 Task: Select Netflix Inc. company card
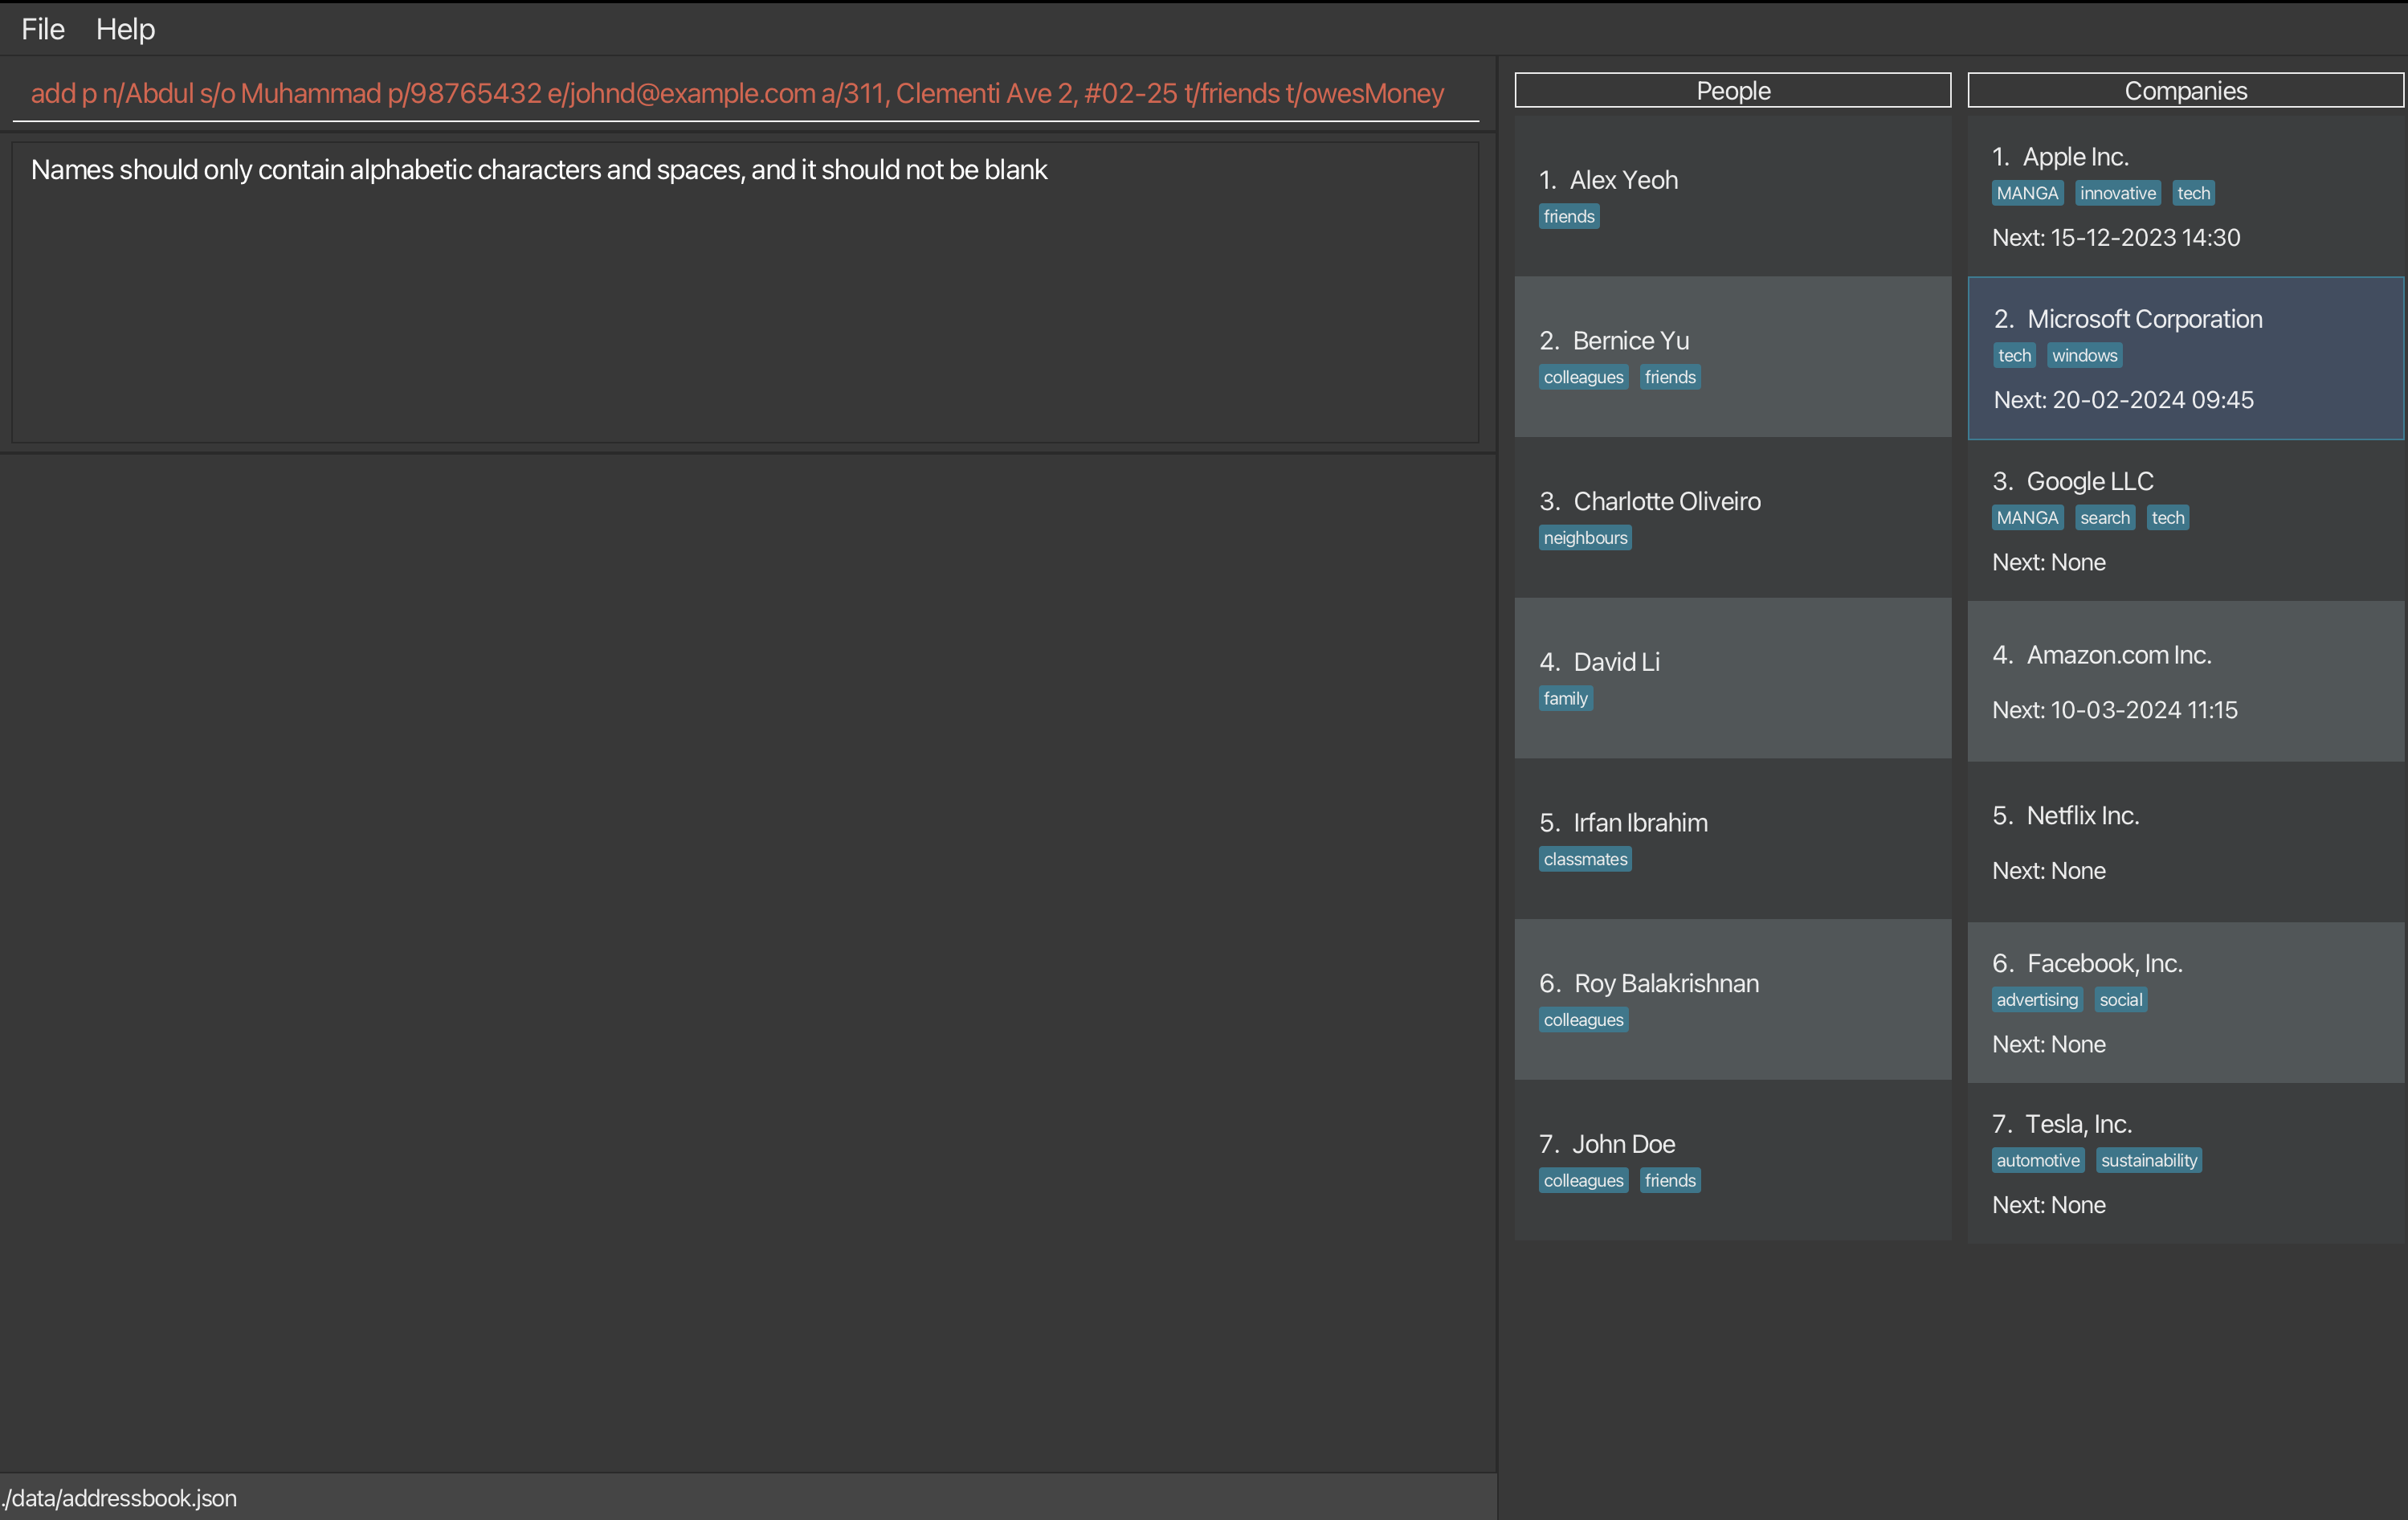(2185, 842)
